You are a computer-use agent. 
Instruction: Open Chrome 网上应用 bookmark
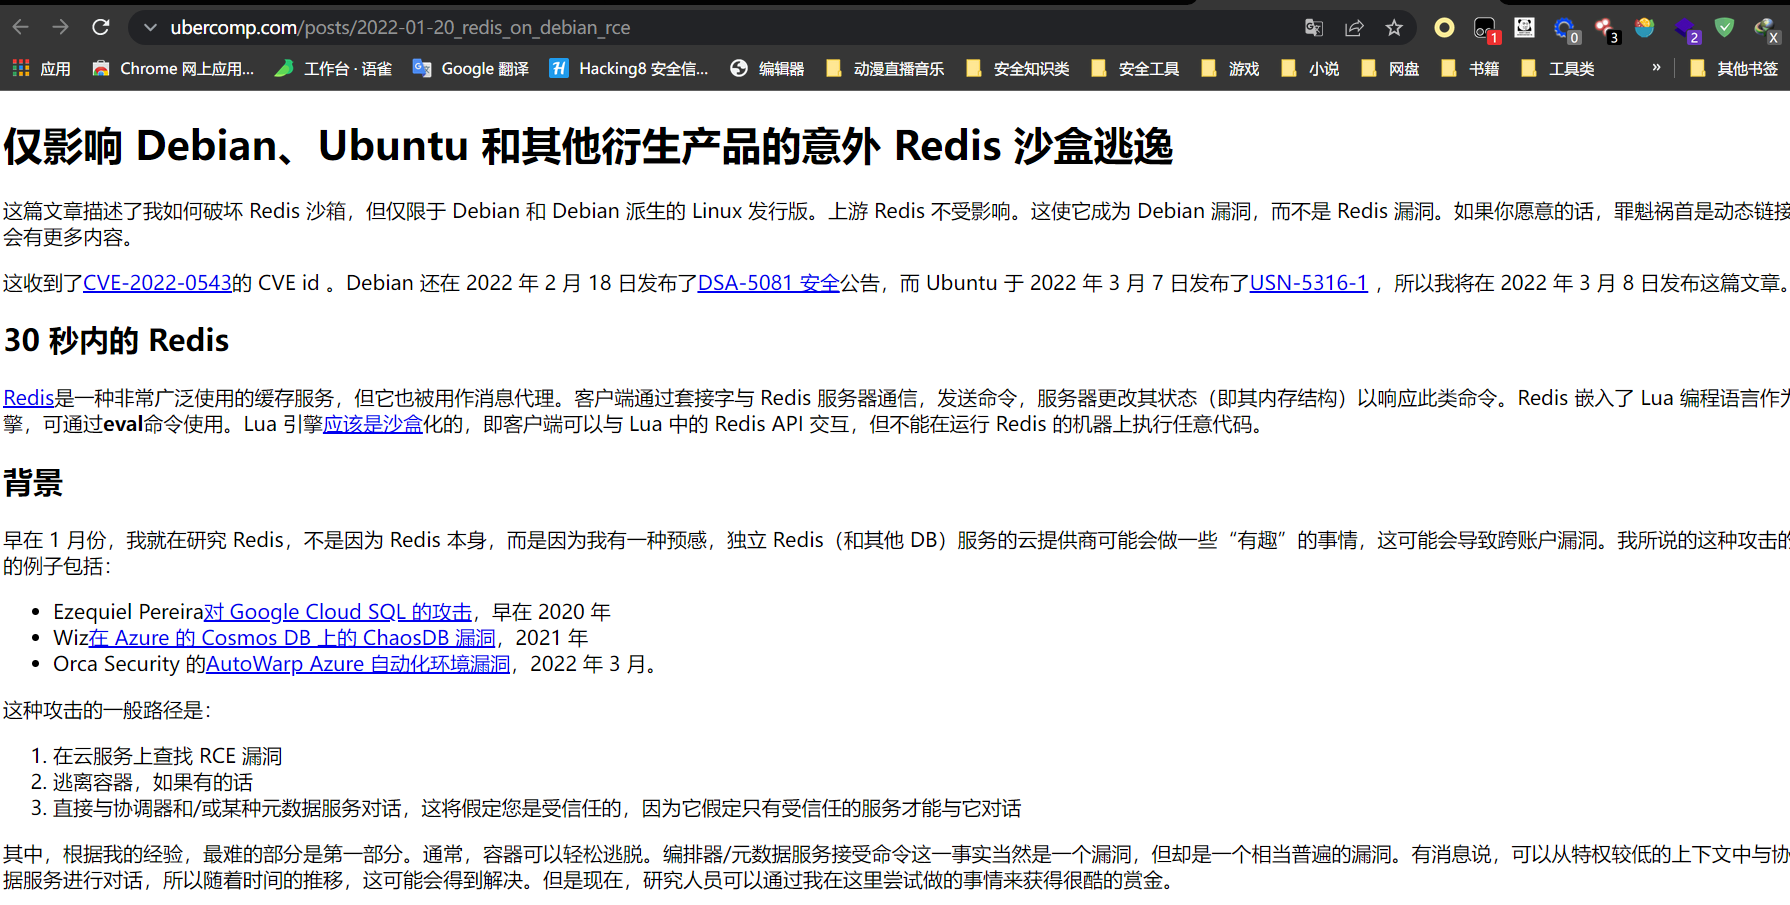click(173, 68)
